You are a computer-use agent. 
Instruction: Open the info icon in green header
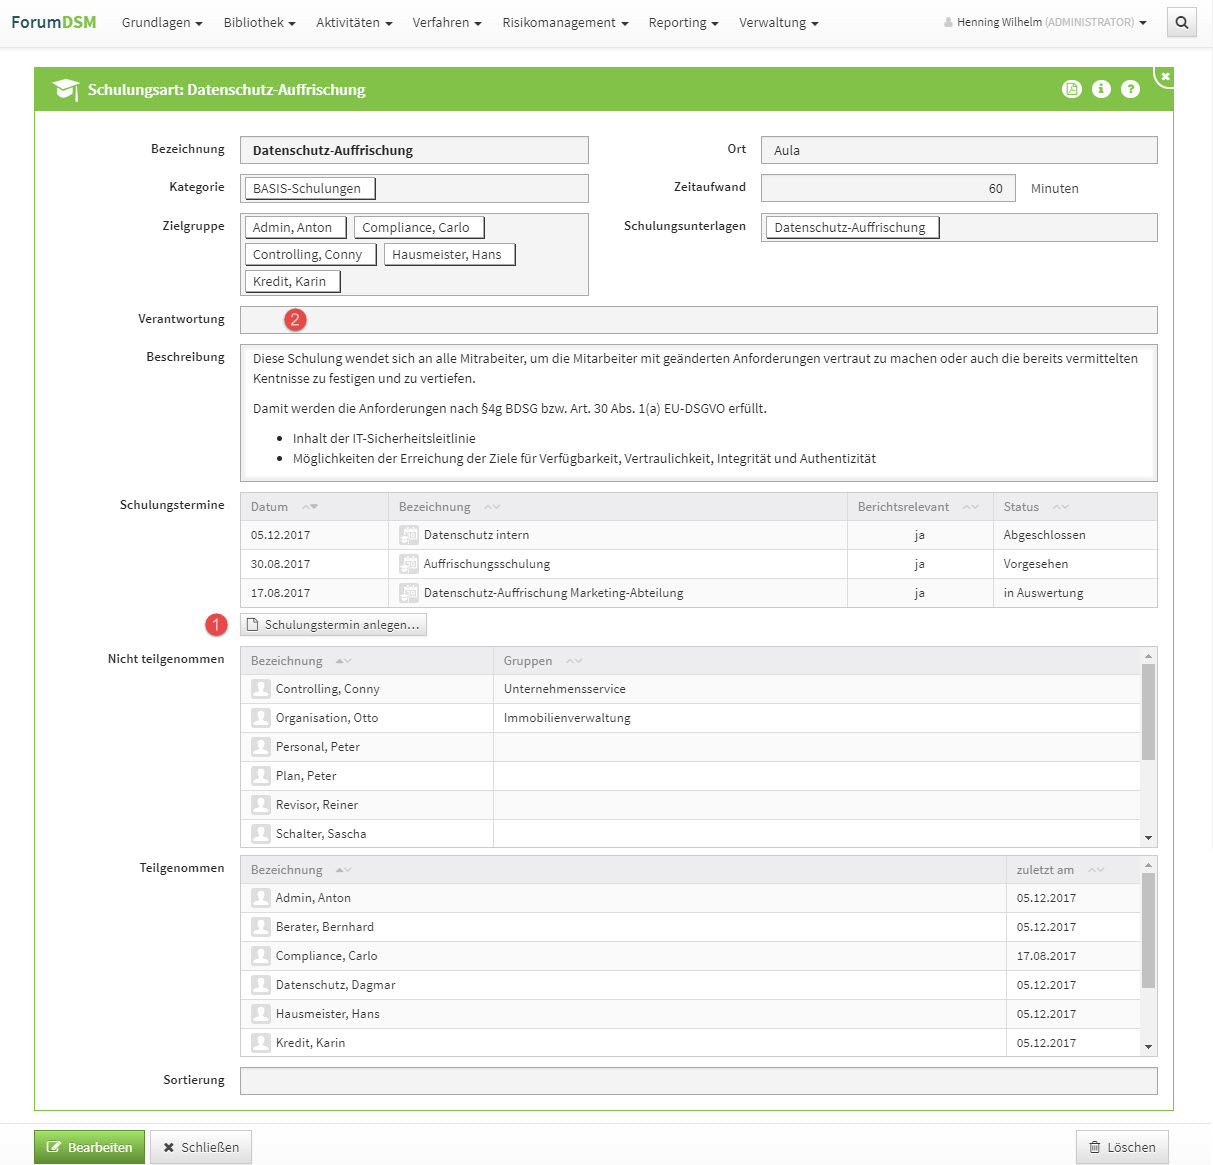point(1101,89)
